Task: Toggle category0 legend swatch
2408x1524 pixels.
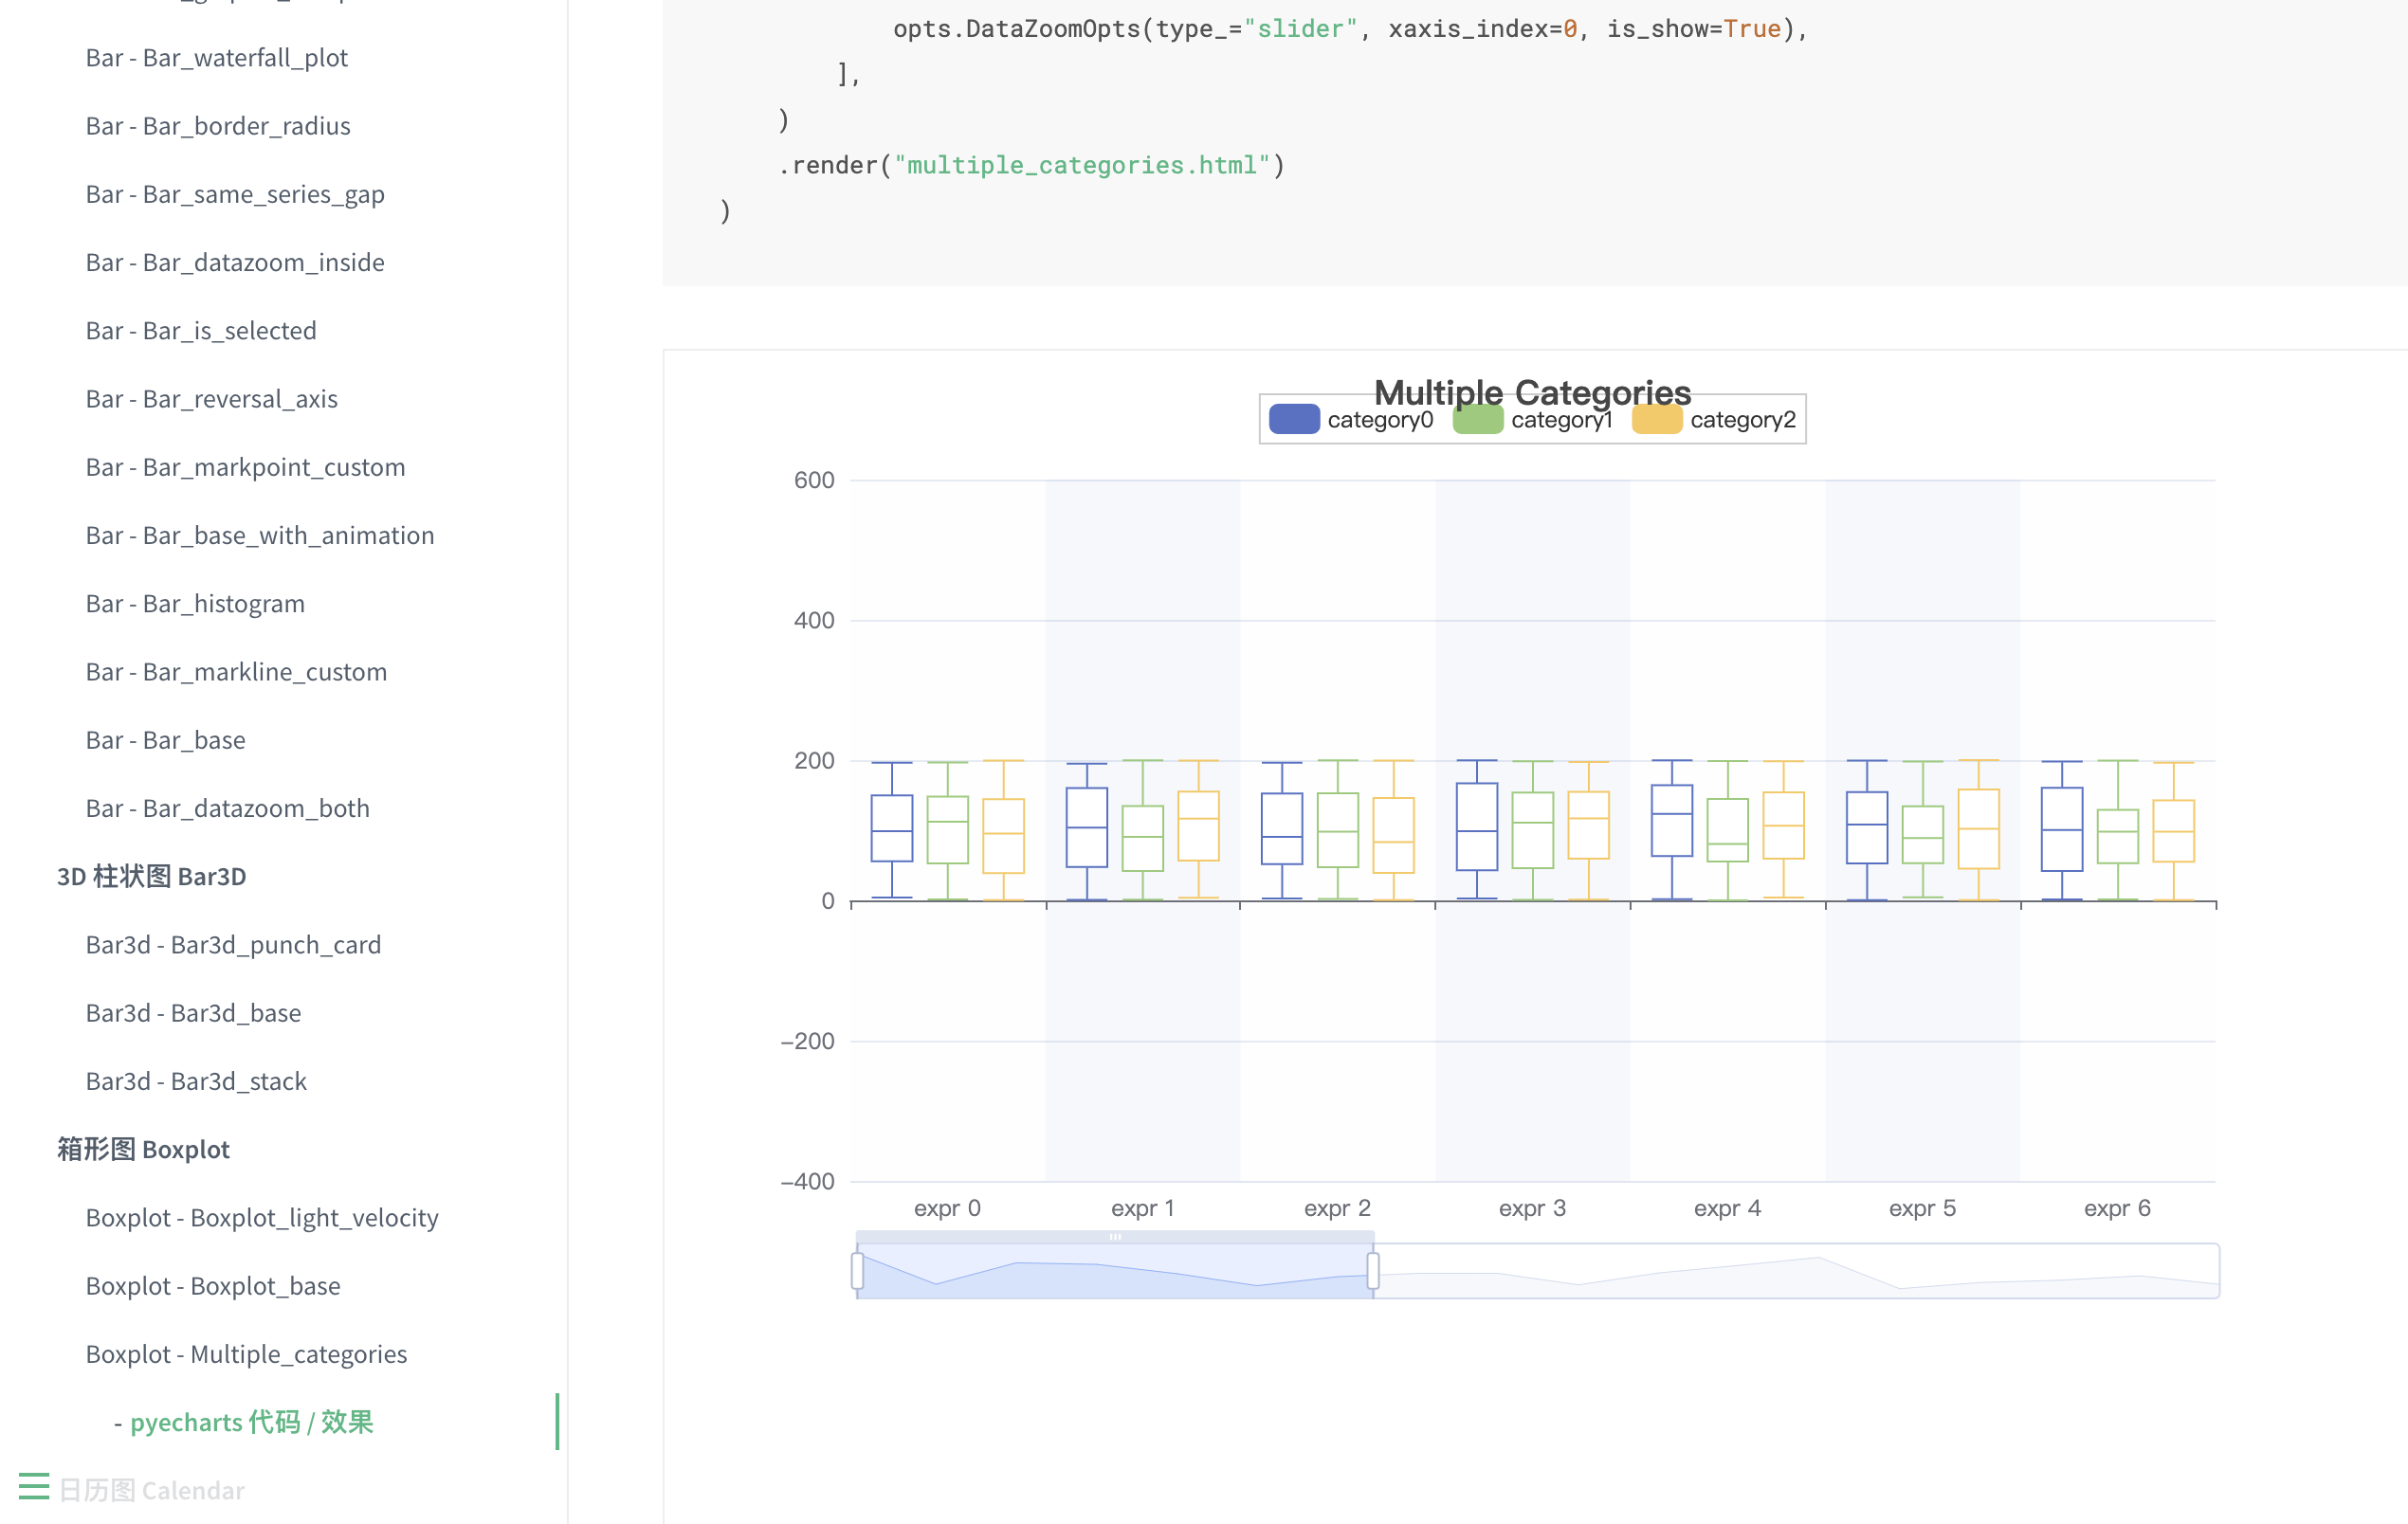Action: 1294,419
